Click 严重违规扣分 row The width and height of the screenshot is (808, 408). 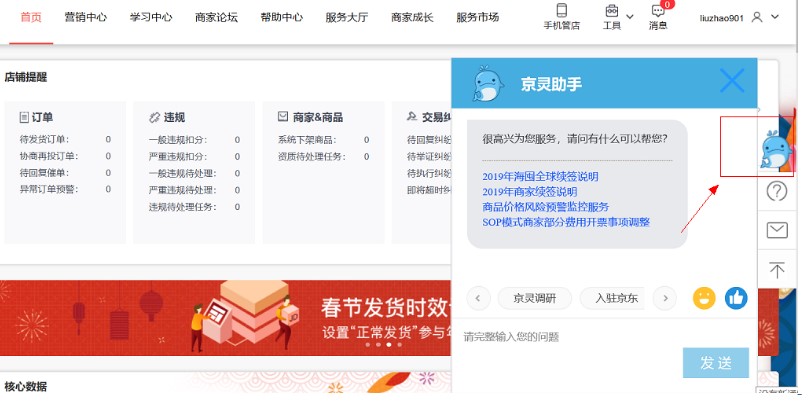(x=194, y=157)
